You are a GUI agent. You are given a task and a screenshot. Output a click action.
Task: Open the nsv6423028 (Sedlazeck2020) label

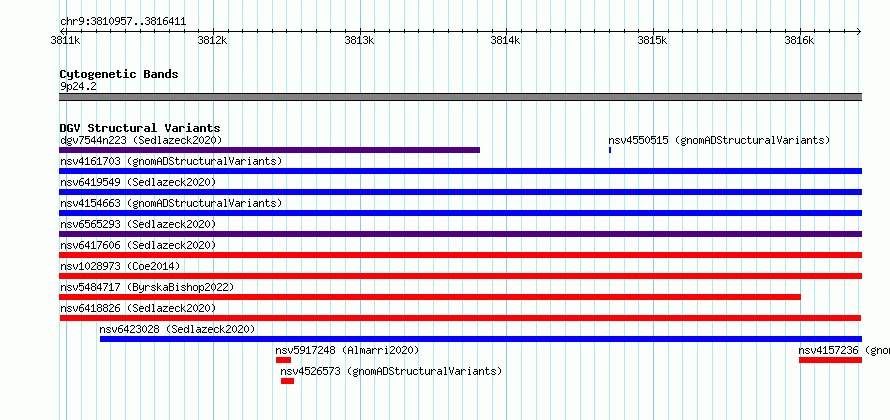point(177,329)
